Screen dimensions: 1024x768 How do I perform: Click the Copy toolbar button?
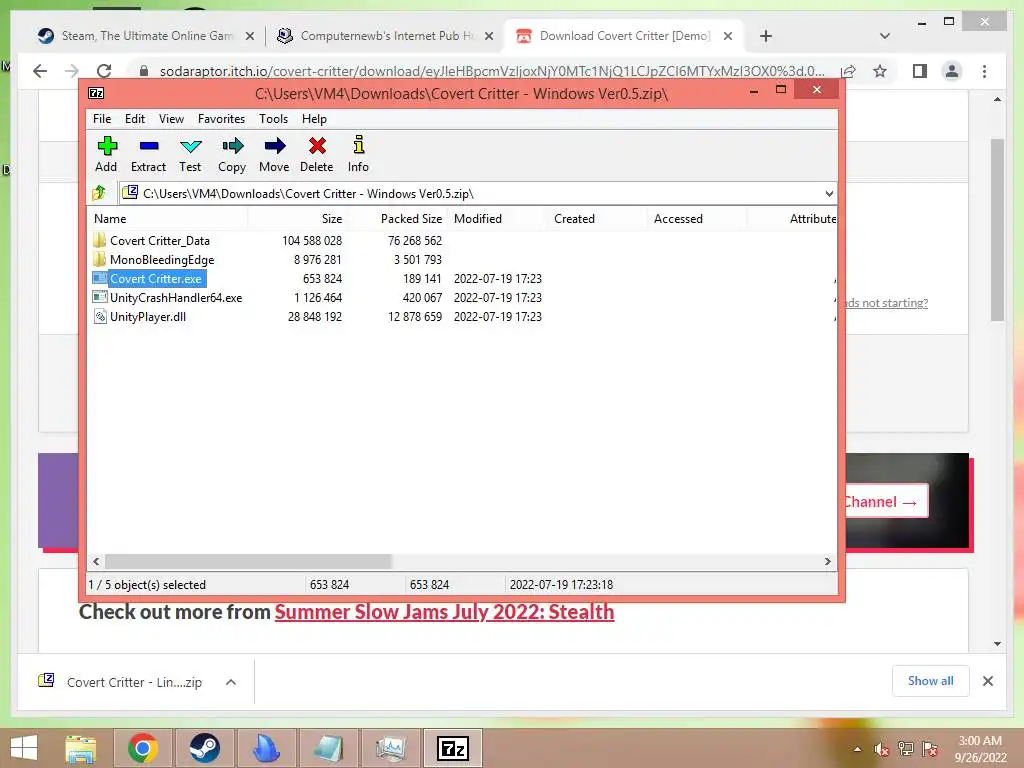(232, 155)
